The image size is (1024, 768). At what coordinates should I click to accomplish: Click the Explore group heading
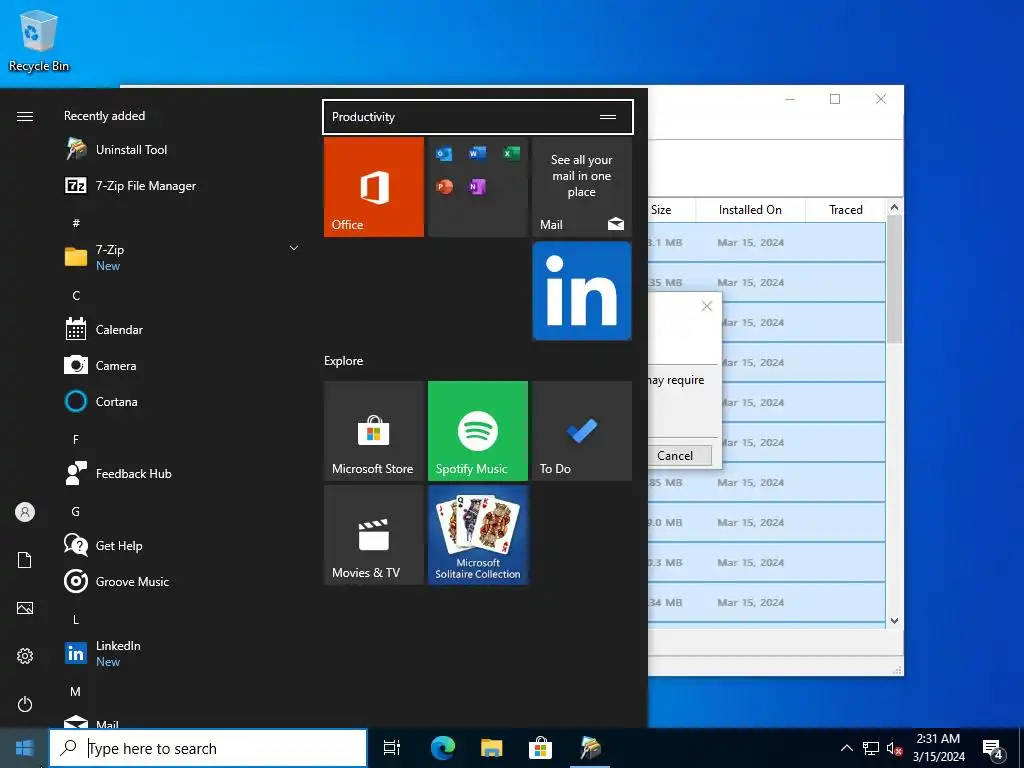click(344, 360)
